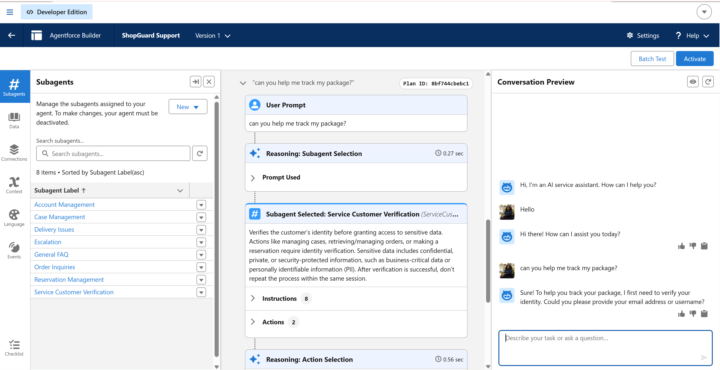Focus the Describe your task input box

pyautogui.click(x=605, y=348)
